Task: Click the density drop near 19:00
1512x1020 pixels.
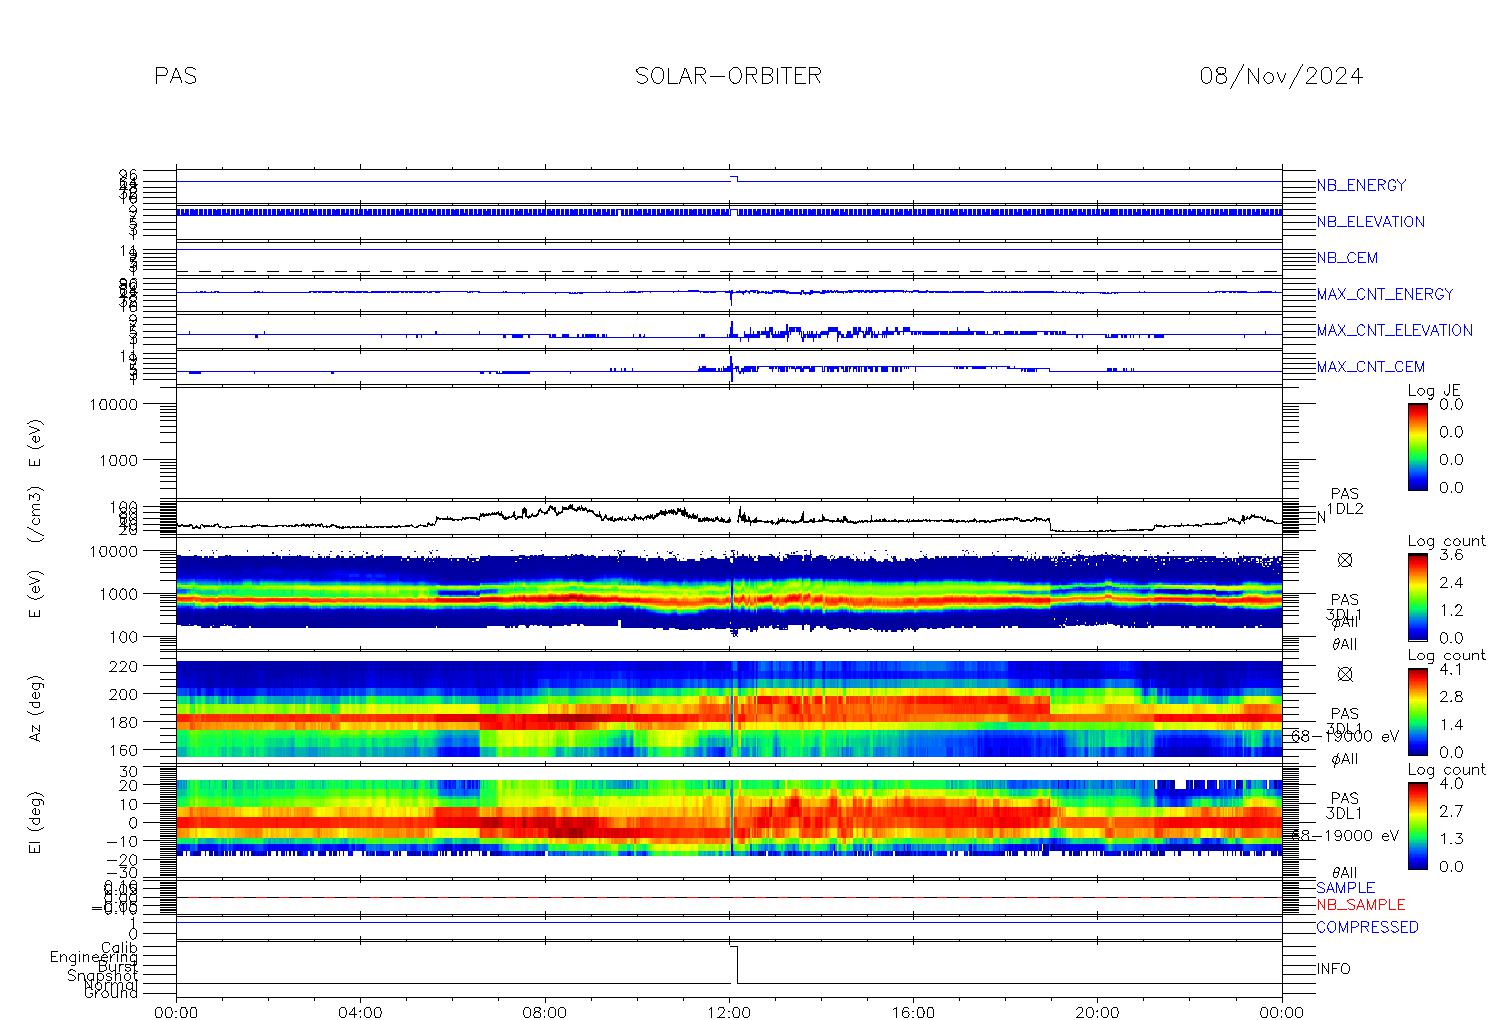Action: [1050, 524]
